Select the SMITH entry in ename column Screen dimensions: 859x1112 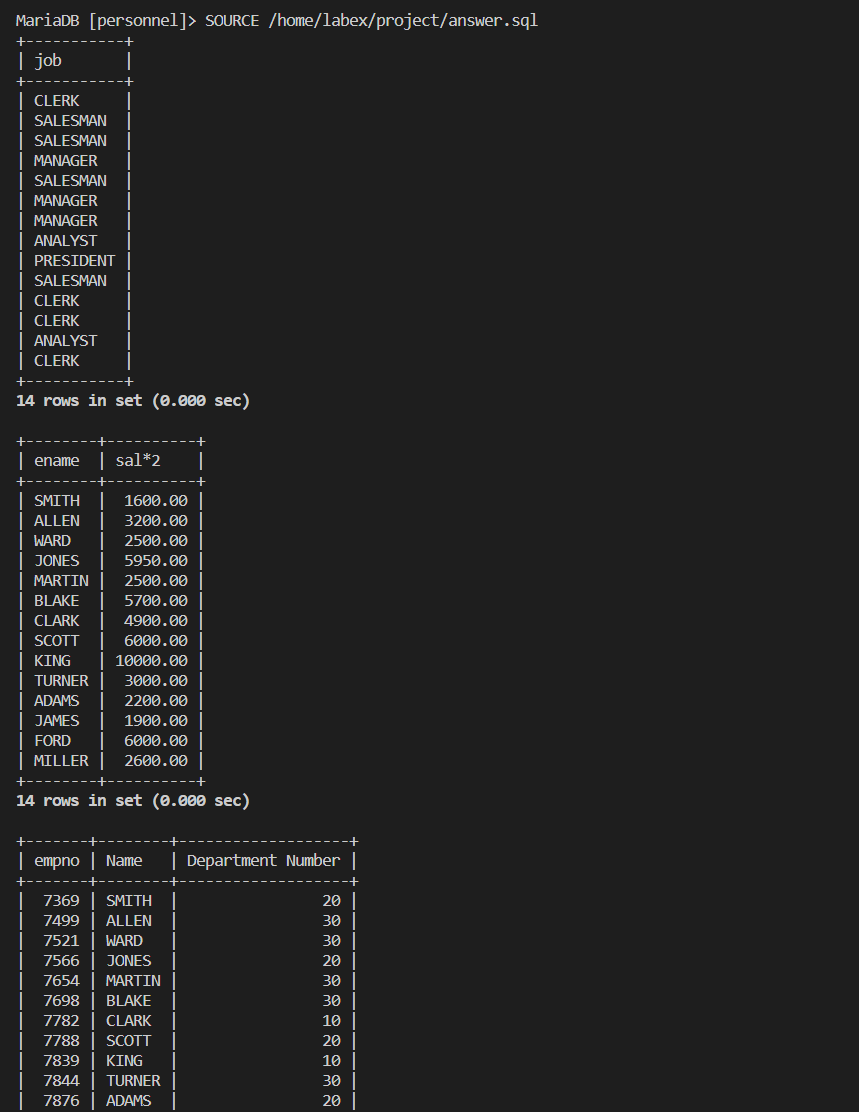[56, 500]
